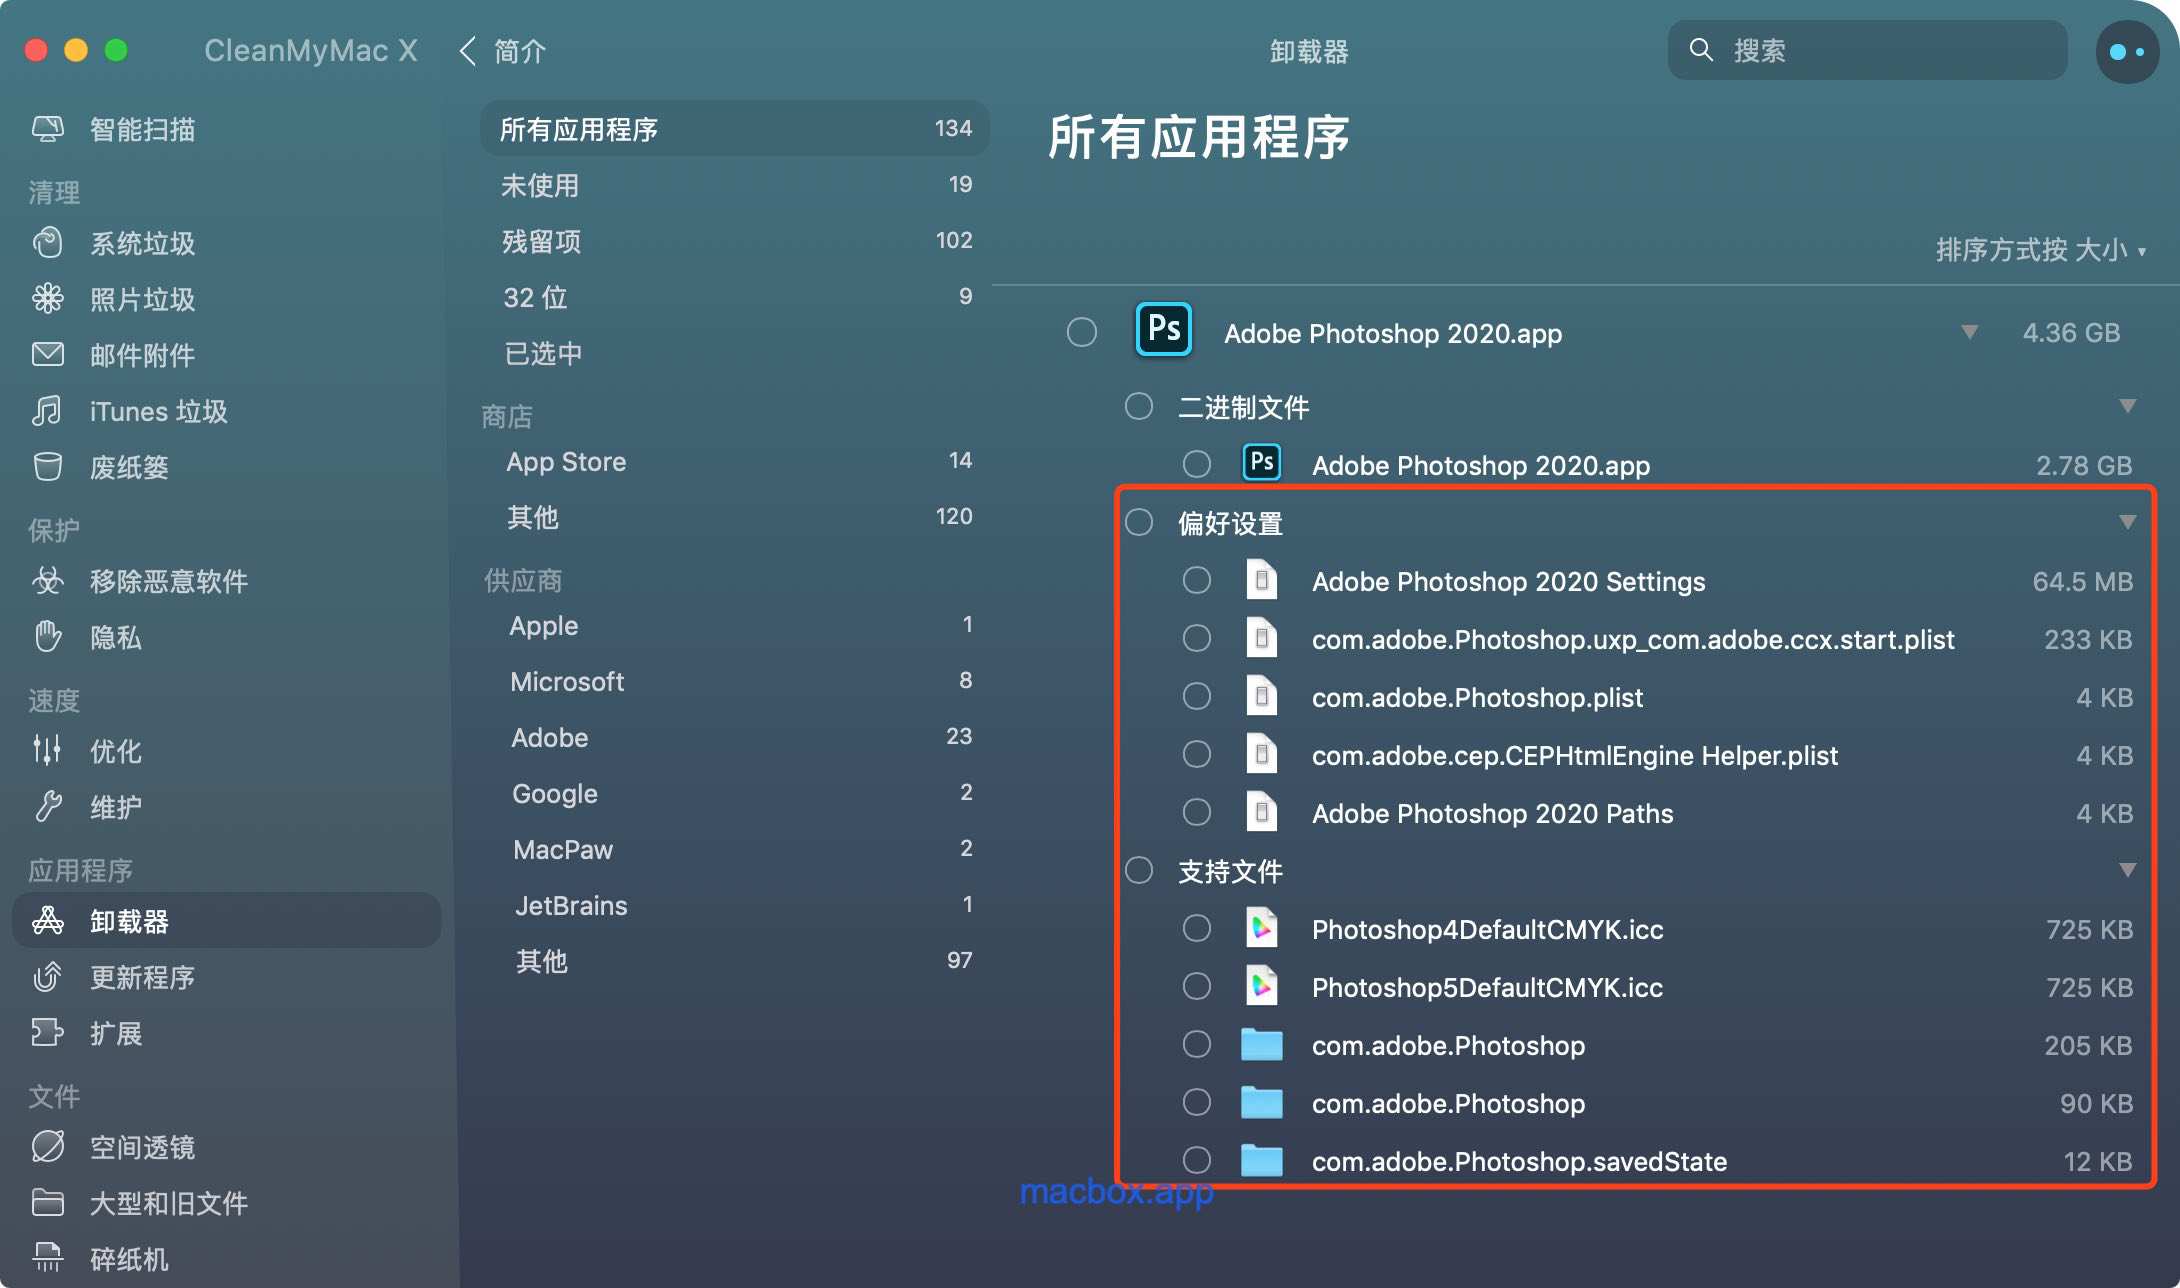The width and height of the screenshot is (2180, 1288).
Task: Select Adobe vendor filter
Action: click(734, 737)
